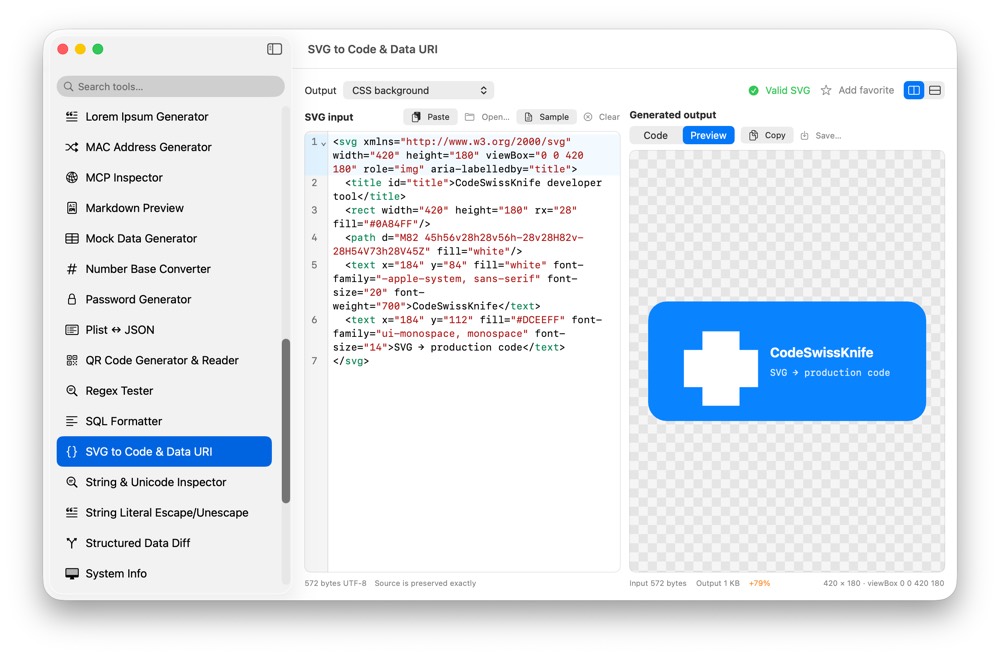Open SQL Formatter tool
The height and width of the screenshot is (657, 1000).
pyautogui.click(x=165, y=421)
